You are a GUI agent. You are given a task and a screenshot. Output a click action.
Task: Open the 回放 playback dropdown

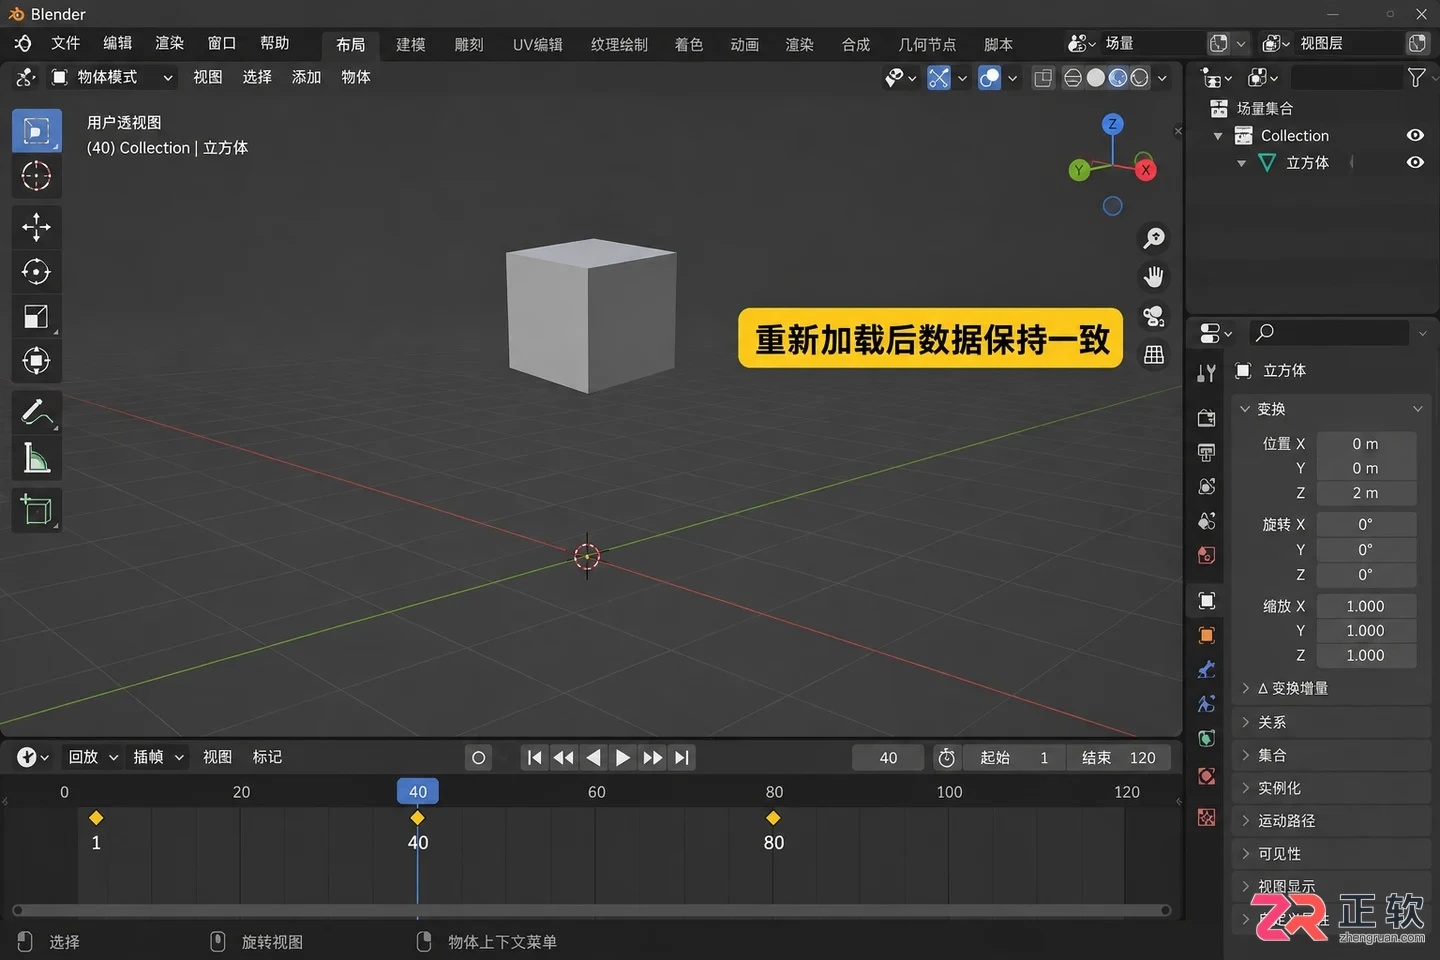tap(93, 757)
